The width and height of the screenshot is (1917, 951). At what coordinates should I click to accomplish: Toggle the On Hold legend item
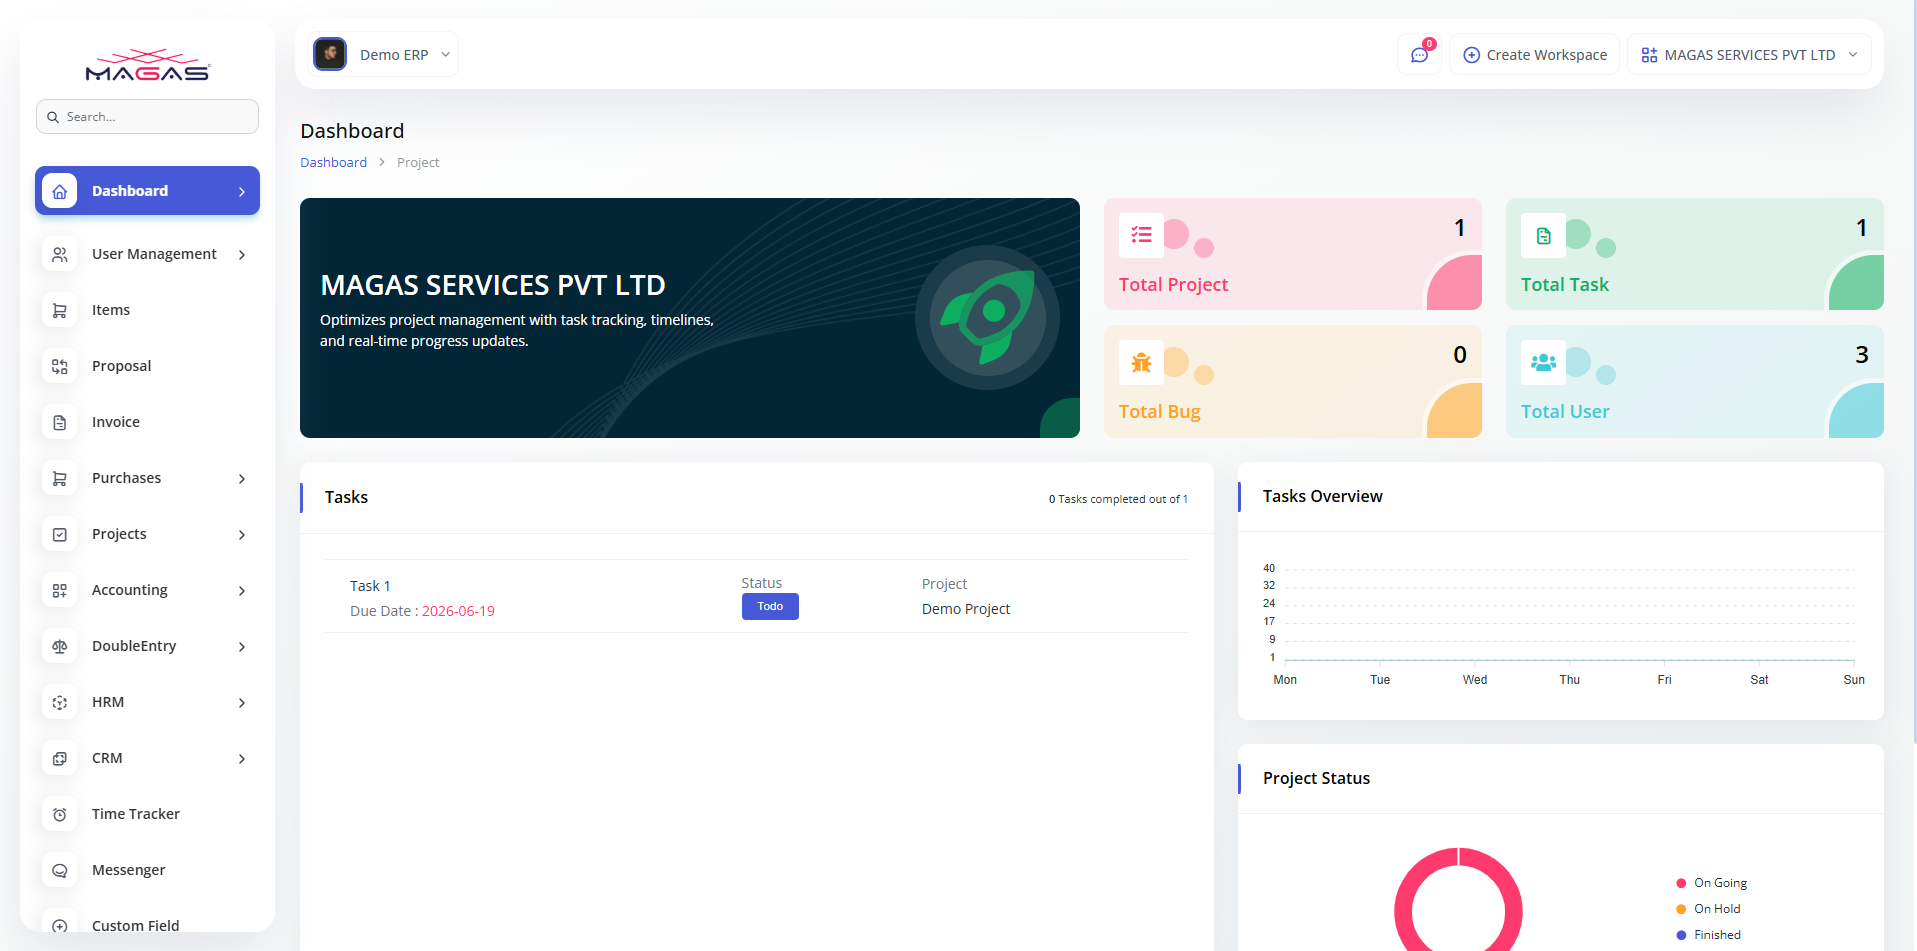click(x=1709, y=909)
